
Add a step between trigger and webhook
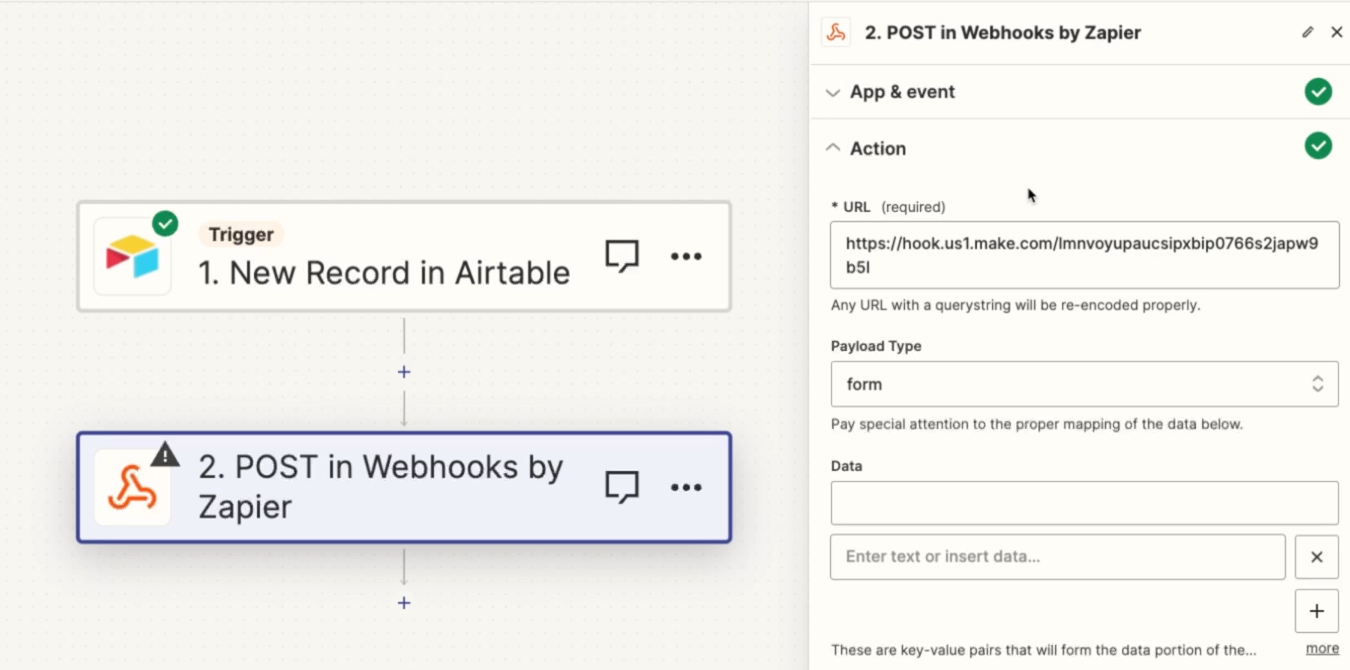[404, 372]
